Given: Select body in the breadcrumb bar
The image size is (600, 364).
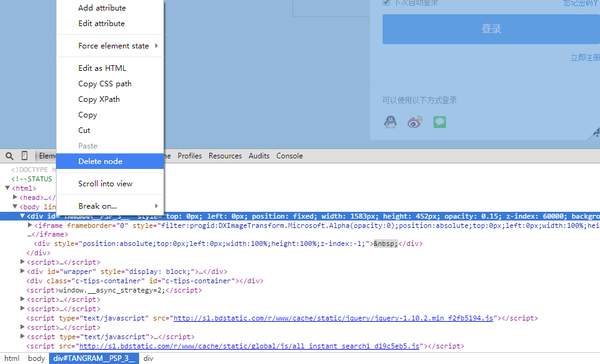Looking at the screenshot, I should (36, 359).
